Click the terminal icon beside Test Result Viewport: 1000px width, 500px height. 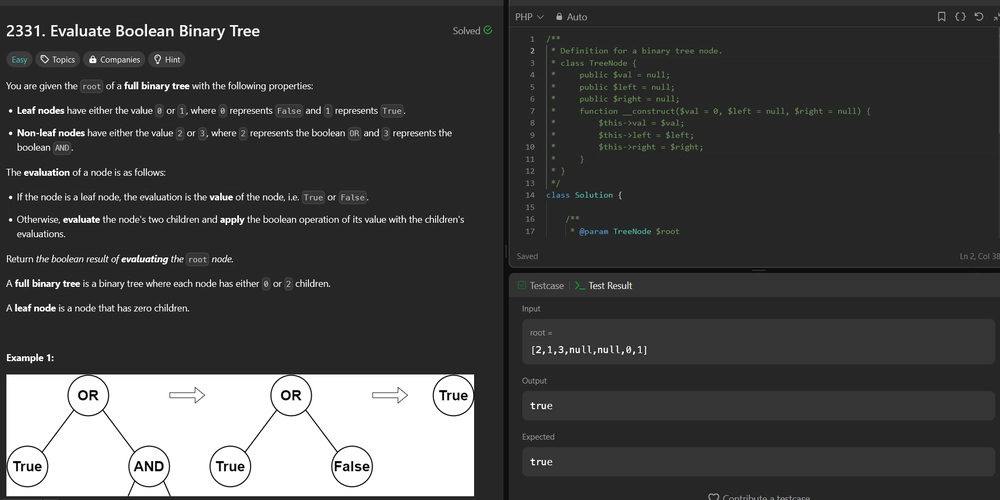point(580,286)
